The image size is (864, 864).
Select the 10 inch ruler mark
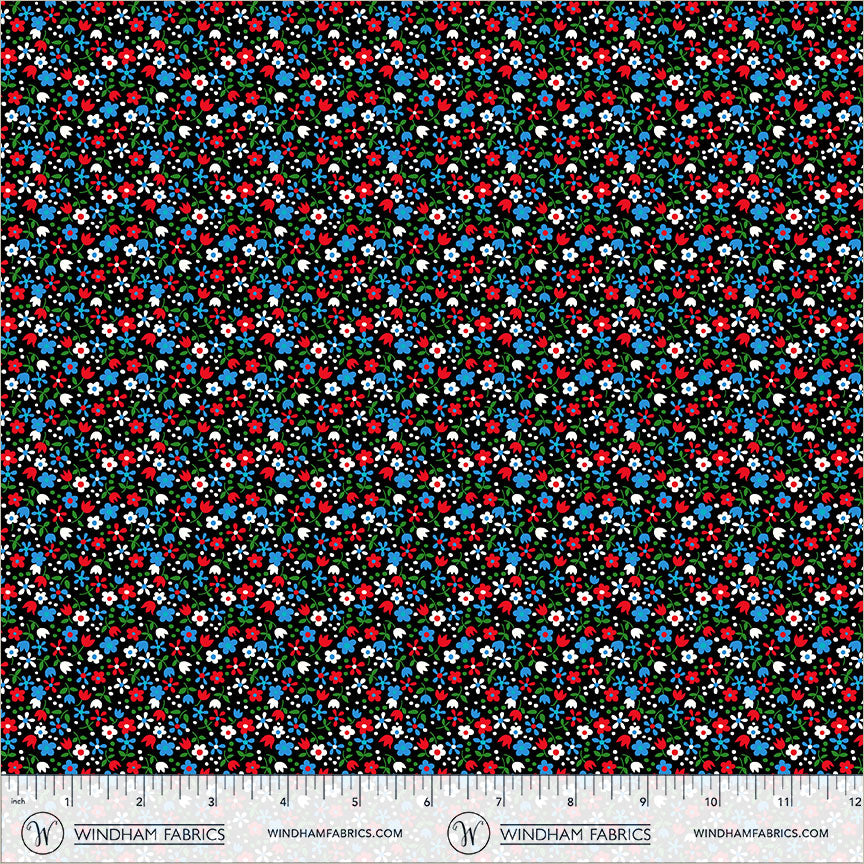[713, 802]
